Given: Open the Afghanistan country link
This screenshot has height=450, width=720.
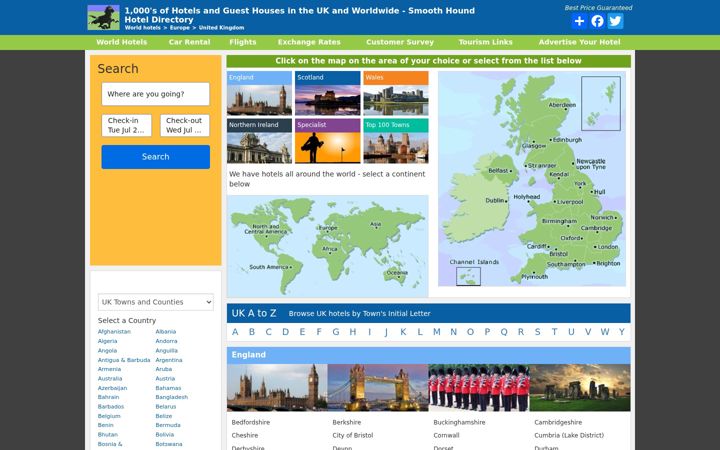Looking at the screenshot, I should tap(114, 332).
